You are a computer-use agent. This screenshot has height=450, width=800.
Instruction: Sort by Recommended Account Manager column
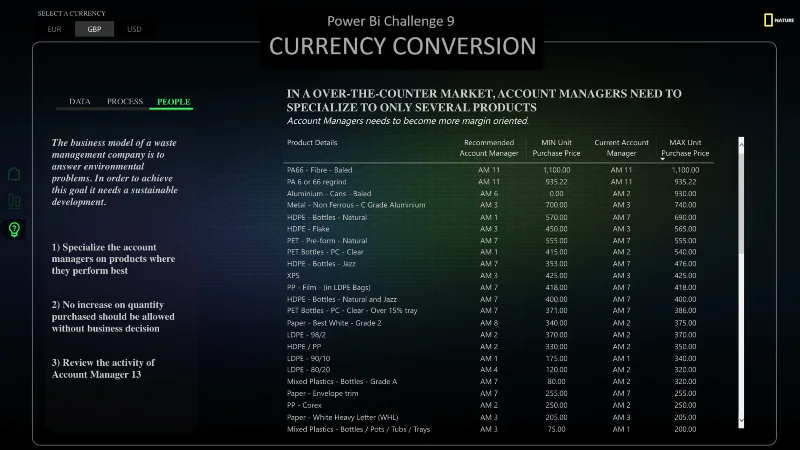pos(489,148)
